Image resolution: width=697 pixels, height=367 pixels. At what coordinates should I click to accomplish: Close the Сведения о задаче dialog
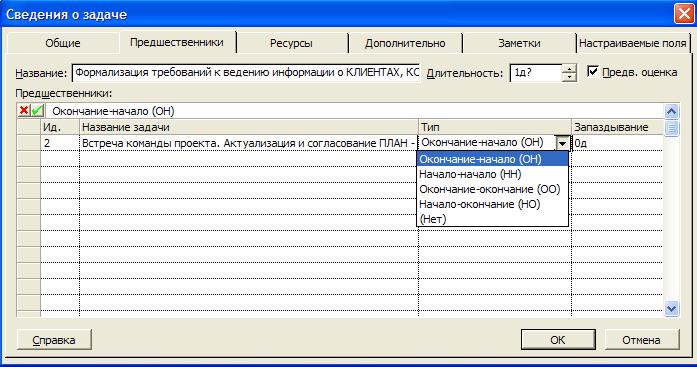684,13
